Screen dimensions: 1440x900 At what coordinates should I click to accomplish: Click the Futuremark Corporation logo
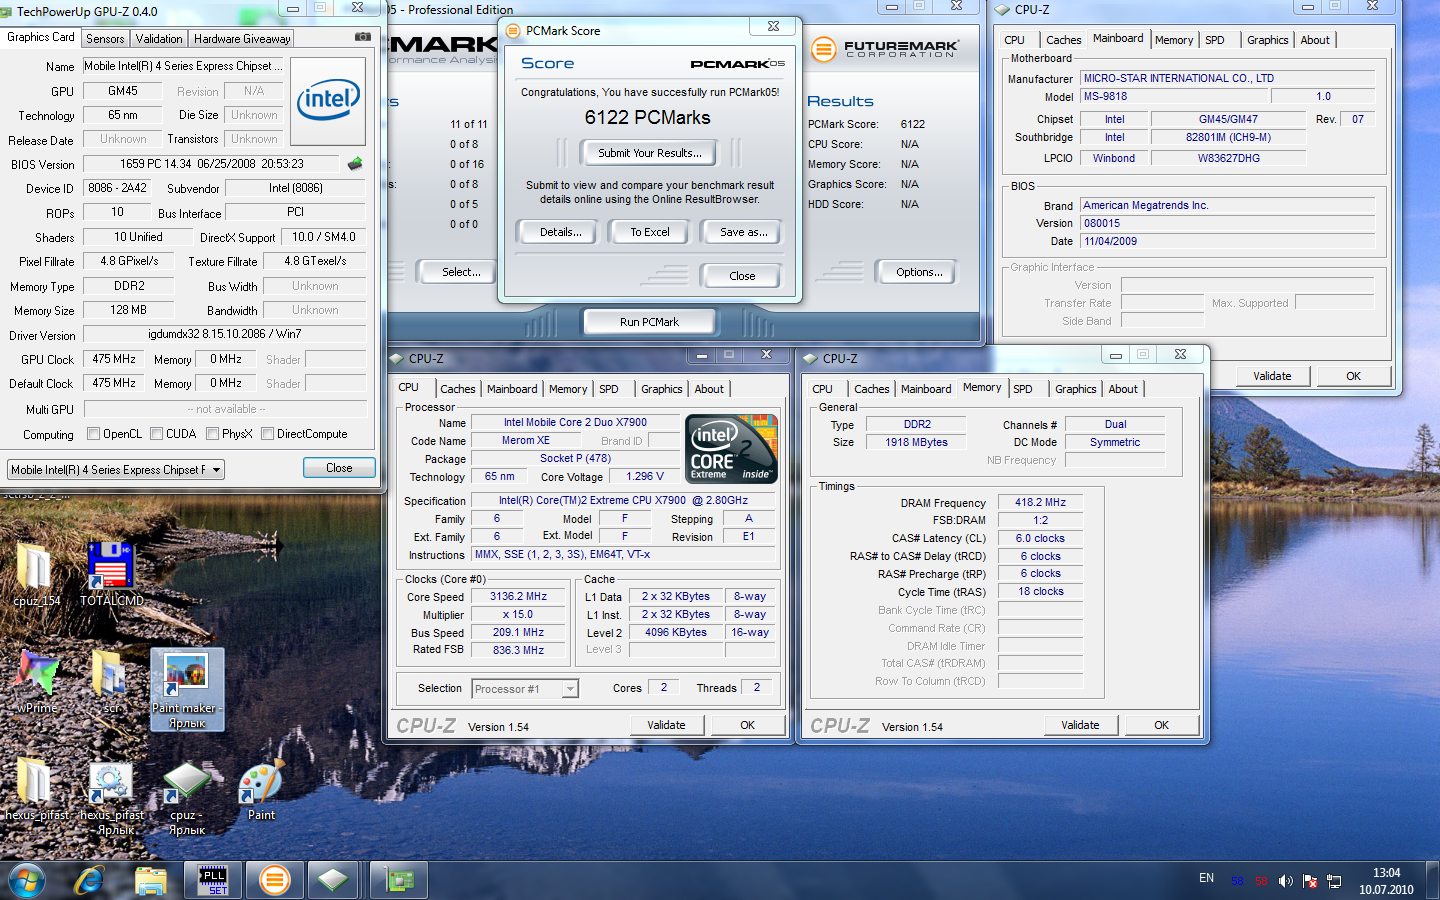tap(886, 48)
